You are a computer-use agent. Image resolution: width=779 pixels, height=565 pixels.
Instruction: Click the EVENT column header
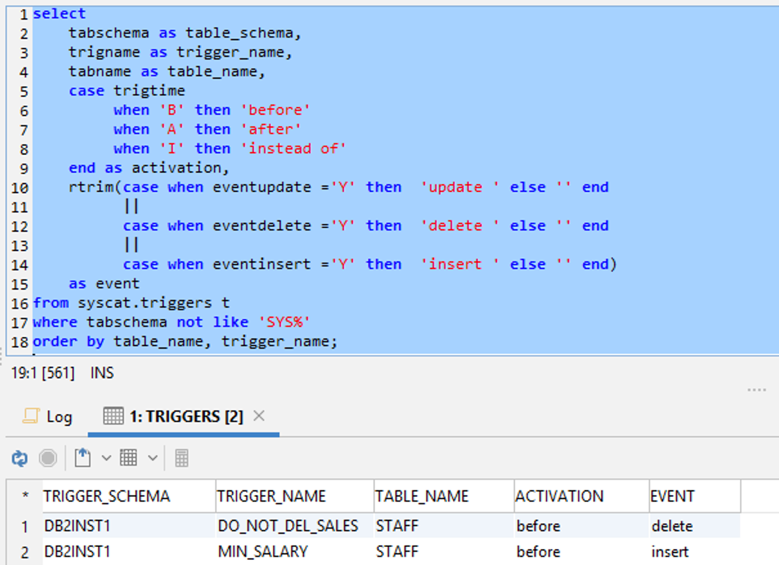(671, 496)
